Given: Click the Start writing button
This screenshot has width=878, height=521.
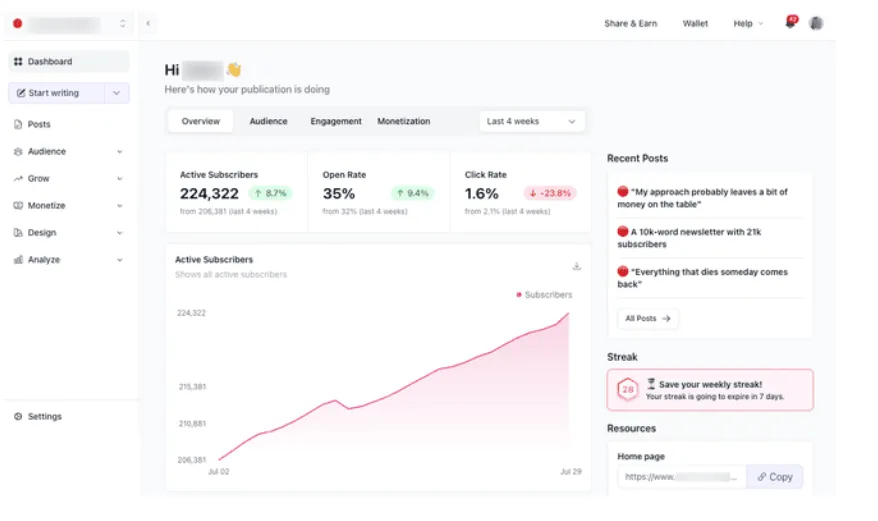Looking at the screenshot, I should click(x=56, y=93).
